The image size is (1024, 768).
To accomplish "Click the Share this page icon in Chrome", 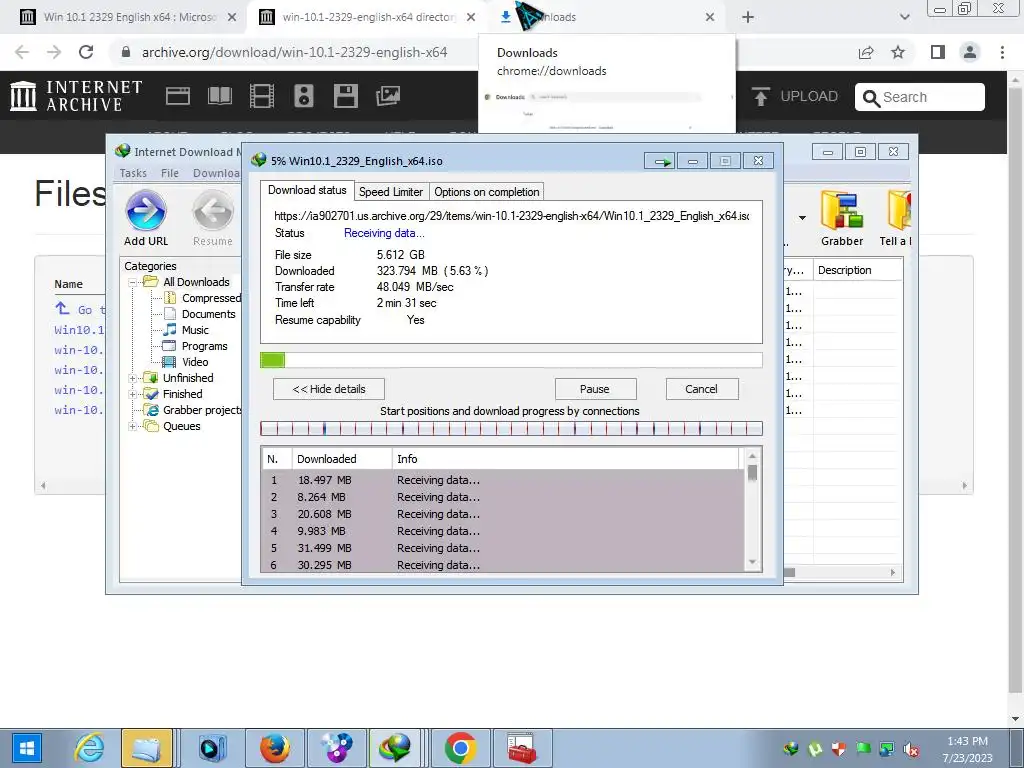I will pos(866,52).
